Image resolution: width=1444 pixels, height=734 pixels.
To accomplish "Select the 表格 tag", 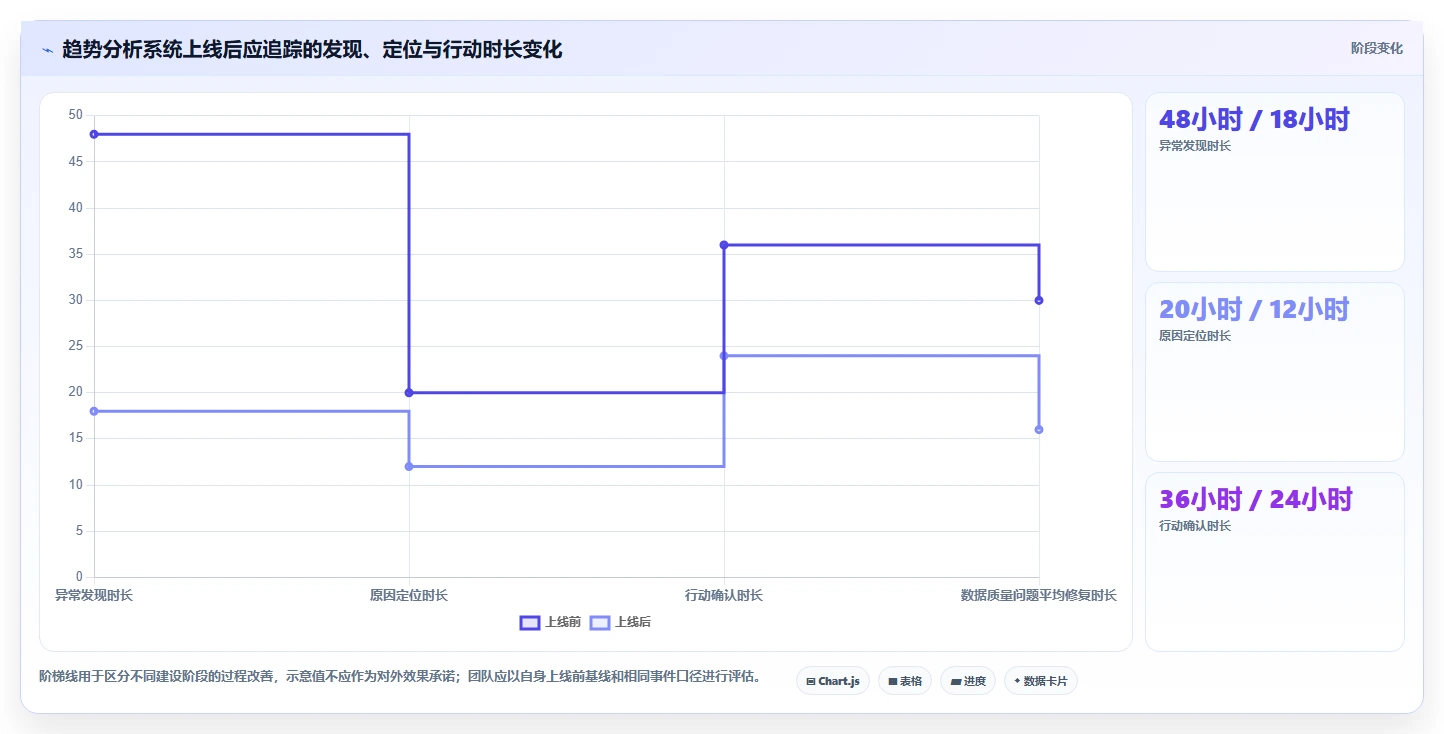I will [905, 681].
